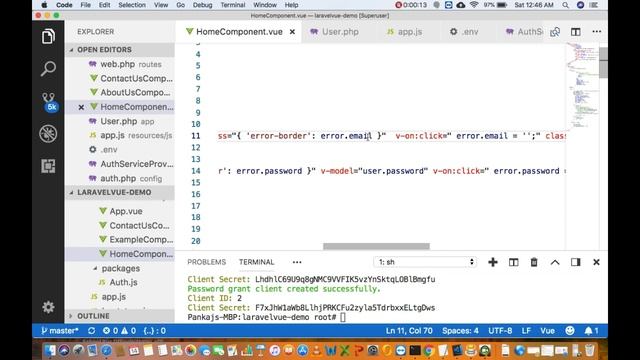640x360 pixels.
Task: Open Source Control view with 5k badge
Action: (49, 102)
